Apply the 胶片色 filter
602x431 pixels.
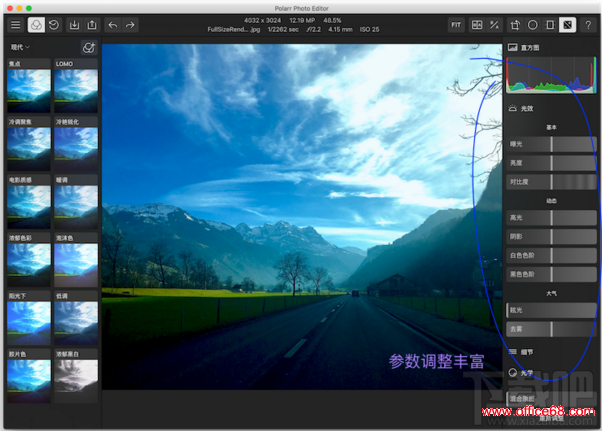click(x=29, y=376)
